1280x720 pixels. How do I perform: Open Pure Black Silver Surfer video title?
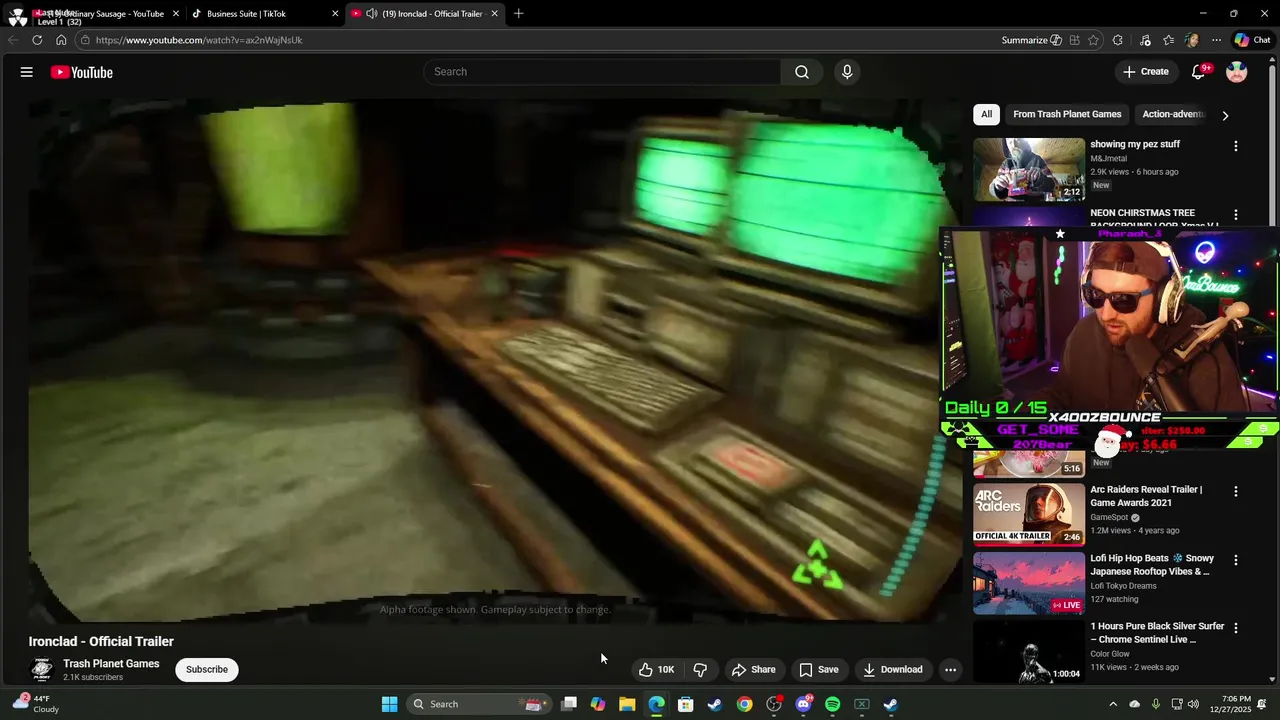[x=1157, y=633]
